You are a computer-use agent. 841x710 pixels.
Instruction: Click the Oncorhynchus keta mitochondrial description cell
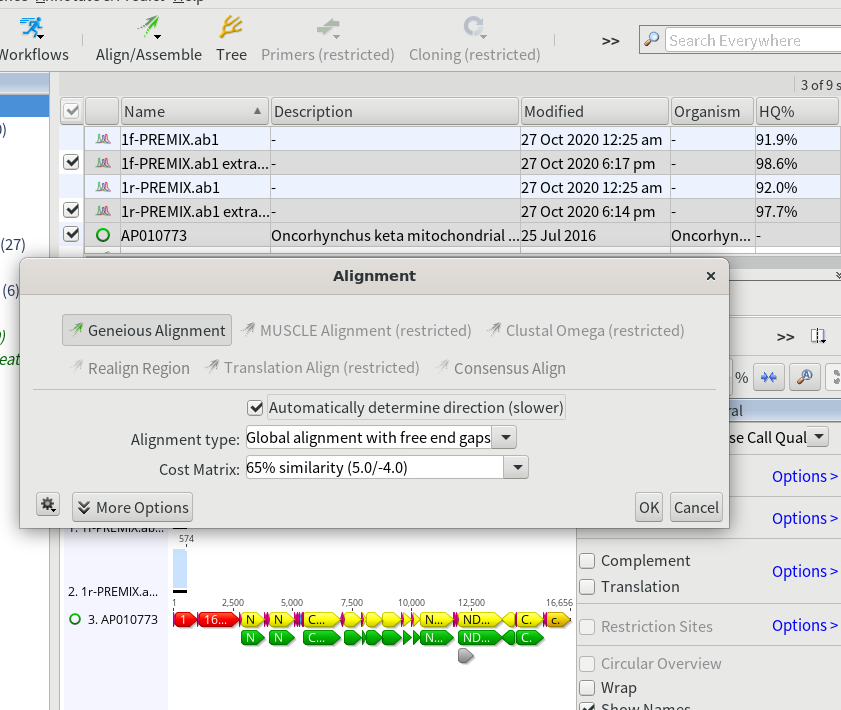(395, 236)
